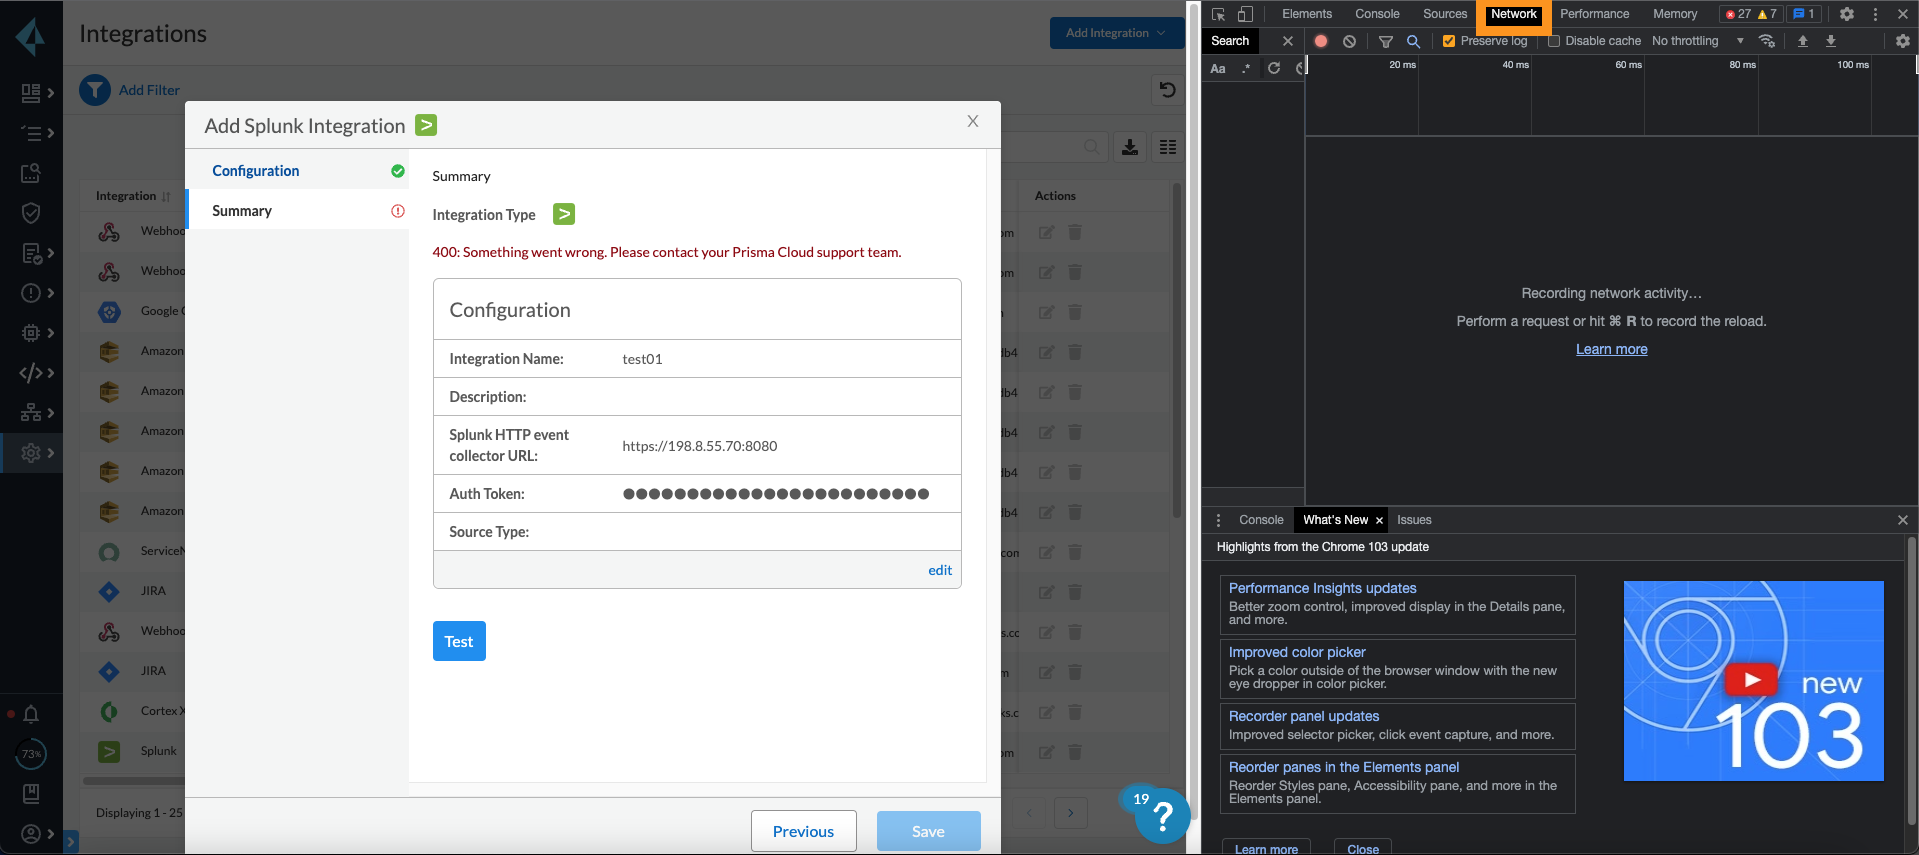Select the Summary step in dialog

pos(298,211)
